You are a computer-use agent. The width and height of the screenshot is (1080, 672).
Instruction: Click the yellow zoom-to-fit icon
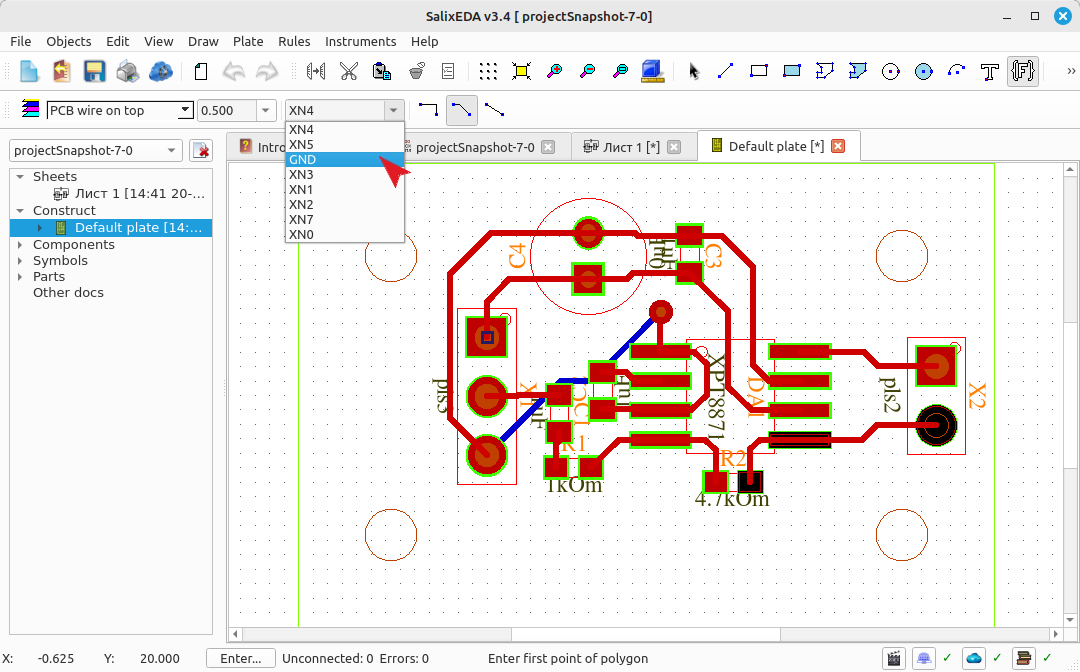[521, 71]
